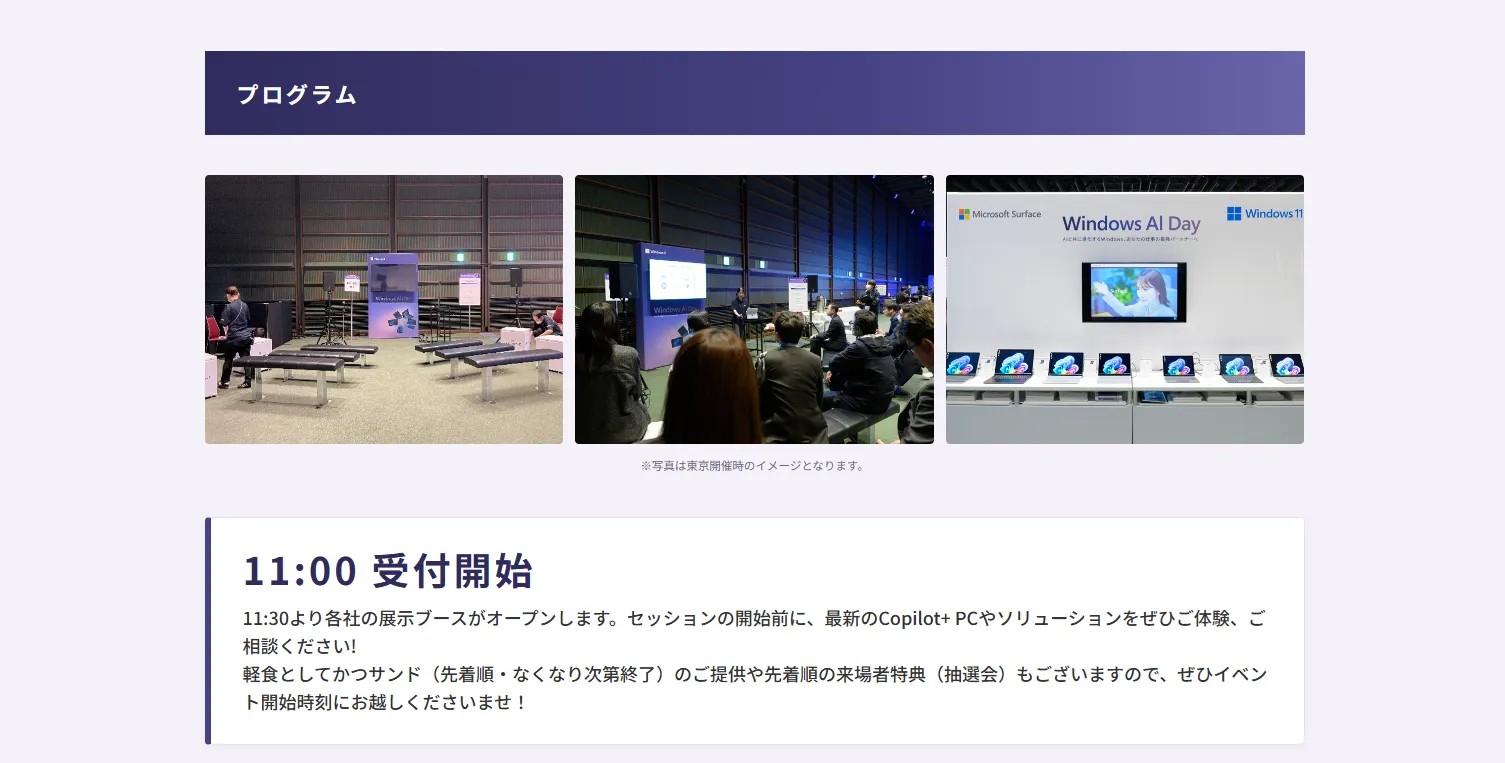Click the paragraph starting 11:30より各社の展示ブース
Viewport: 1505px width, 763px height.
point(754,632)
